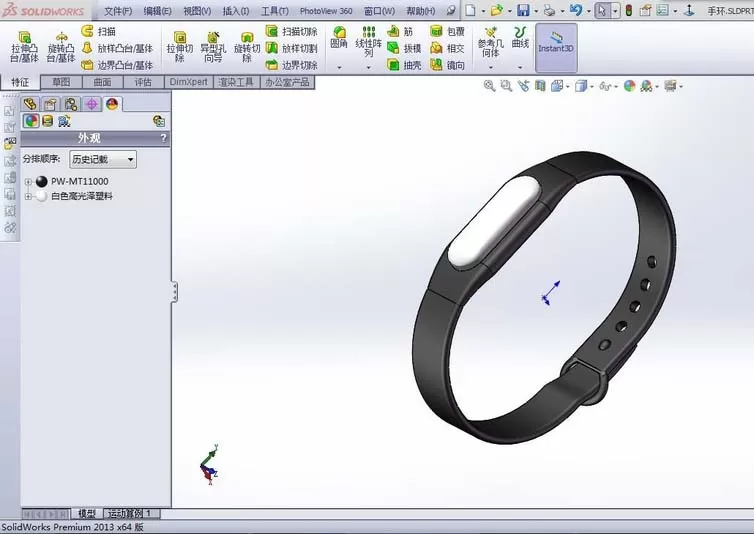754x534 pixels.
Task: Open the Edit Appearance color ball in view toolbar
Action: click(629, 86)
